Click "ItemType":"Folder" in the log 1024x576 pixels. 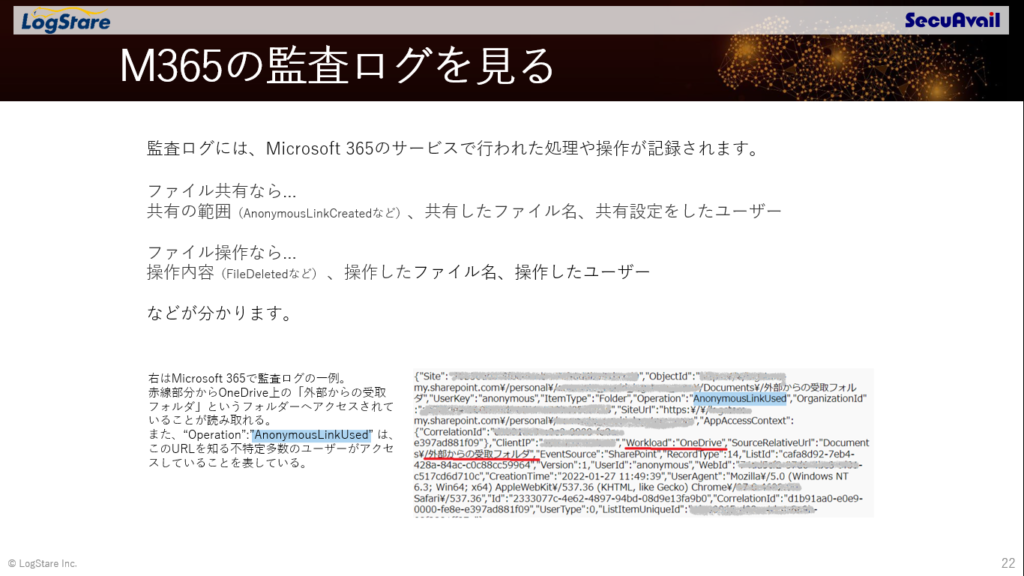point(584,398)
